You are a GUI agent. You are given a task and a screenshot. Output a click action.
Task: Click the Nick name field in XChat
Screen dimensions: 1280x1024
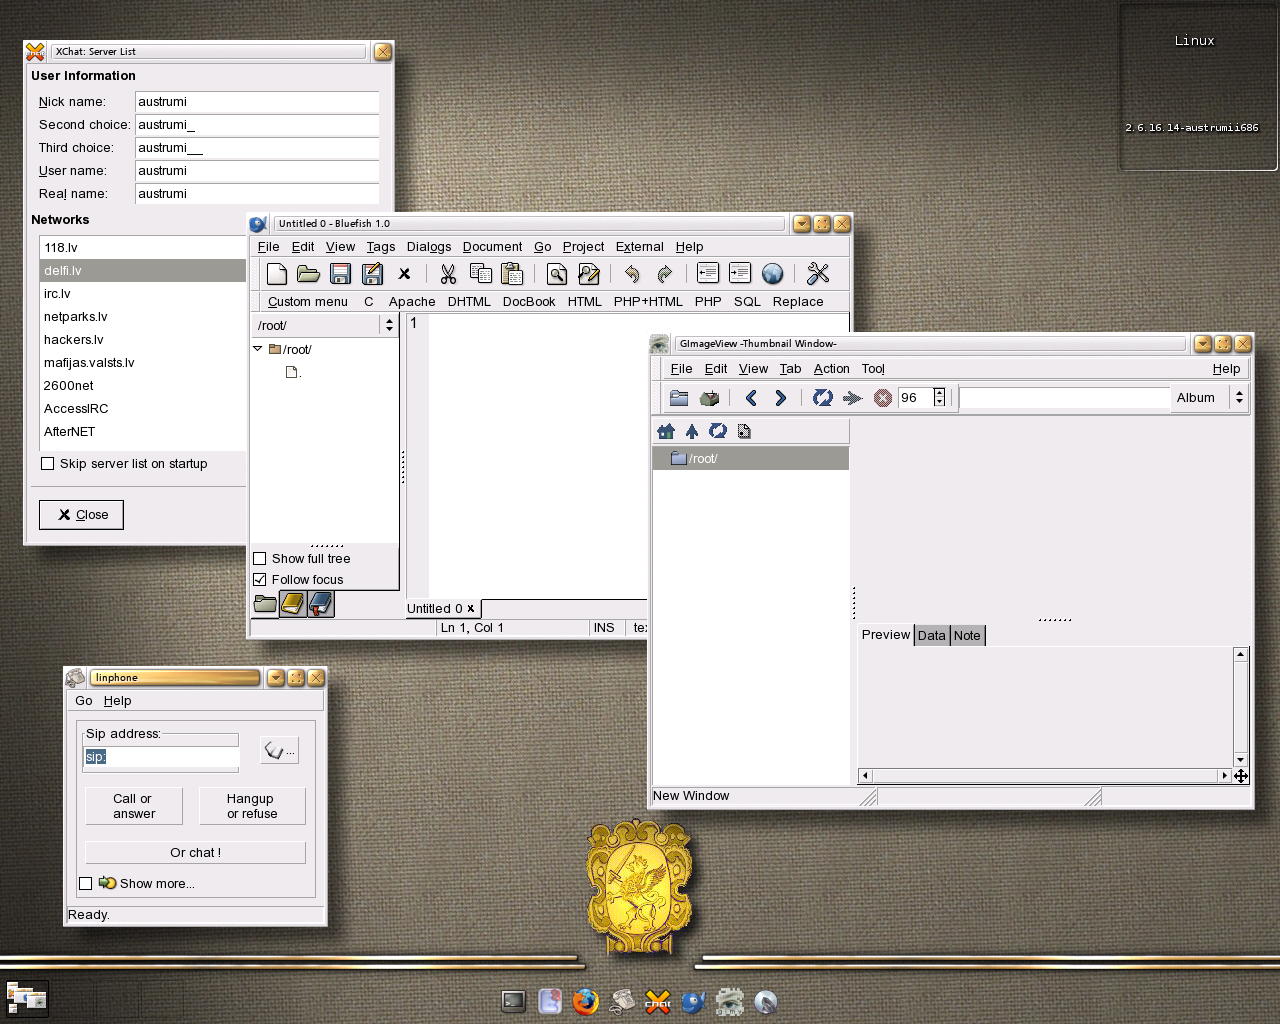(257, 102)
